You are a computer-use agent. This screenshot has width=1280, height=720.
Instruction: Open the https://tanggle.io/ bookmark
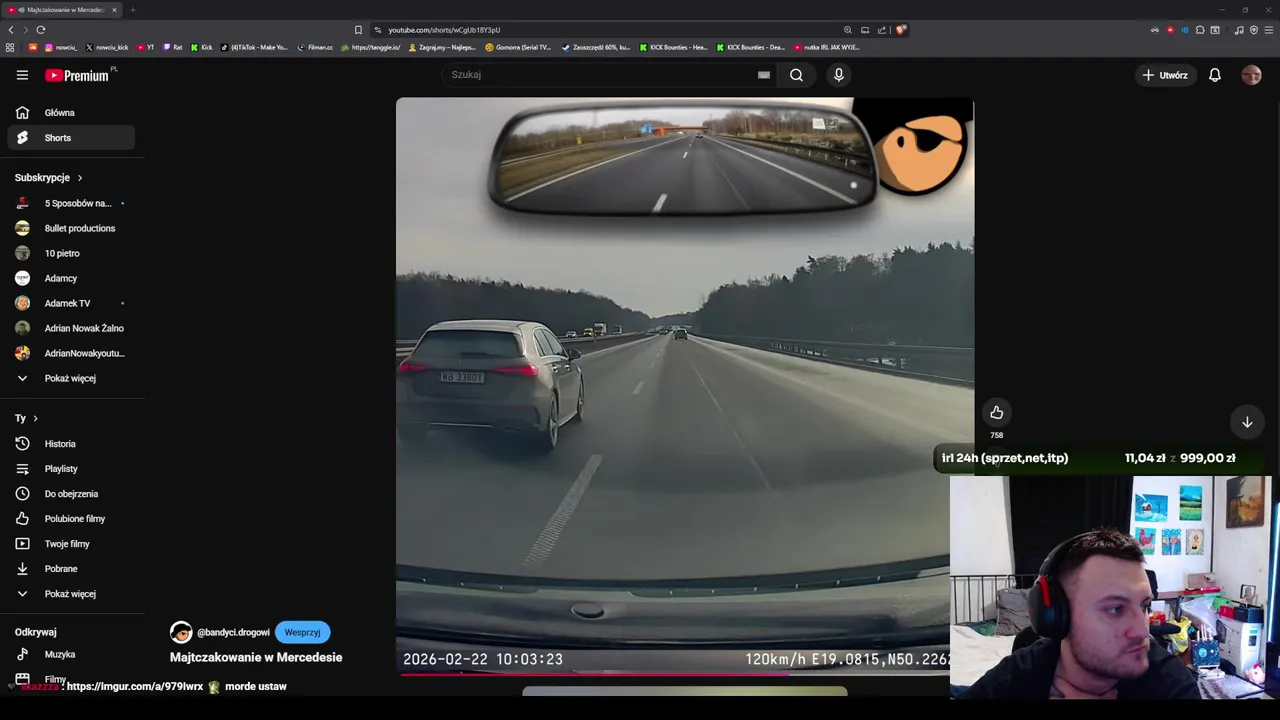point(370,47)
